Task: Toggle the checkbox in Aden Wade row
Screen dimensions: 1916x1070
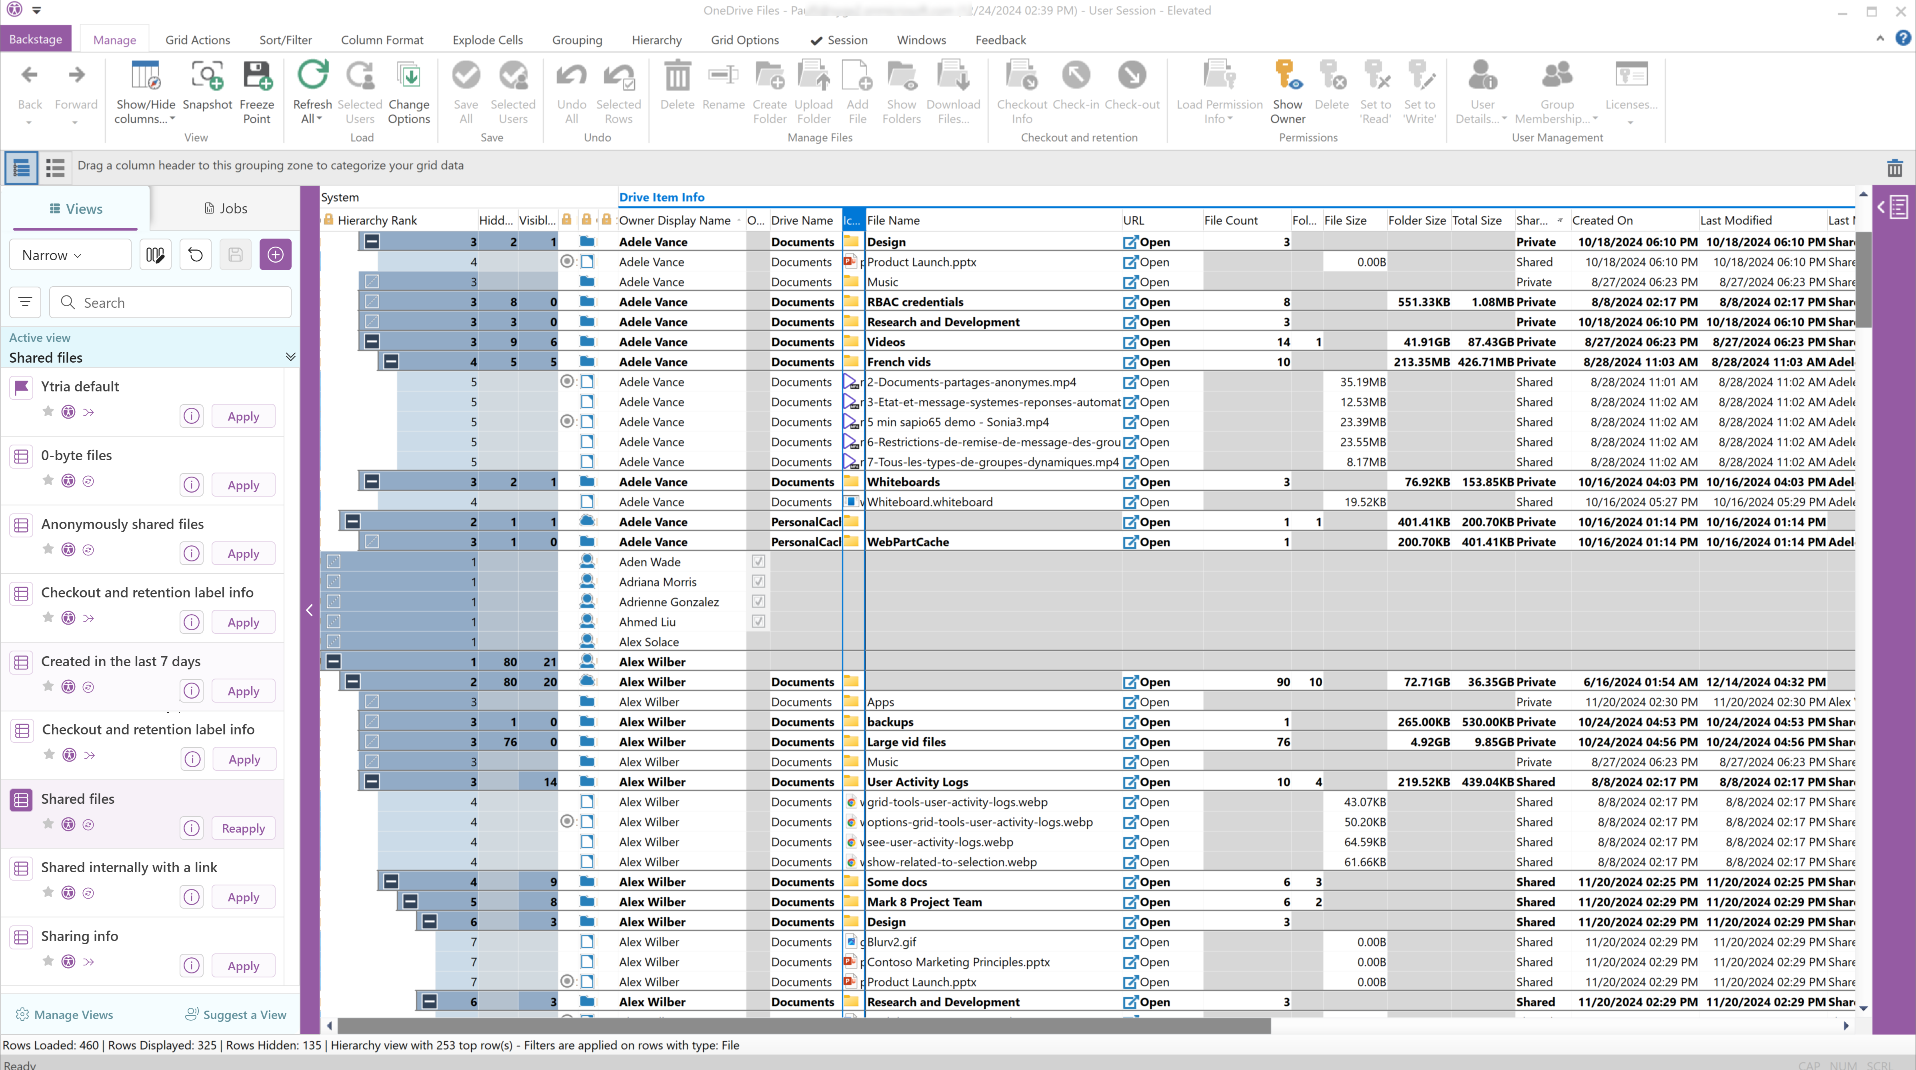Action: click(758, 562)
